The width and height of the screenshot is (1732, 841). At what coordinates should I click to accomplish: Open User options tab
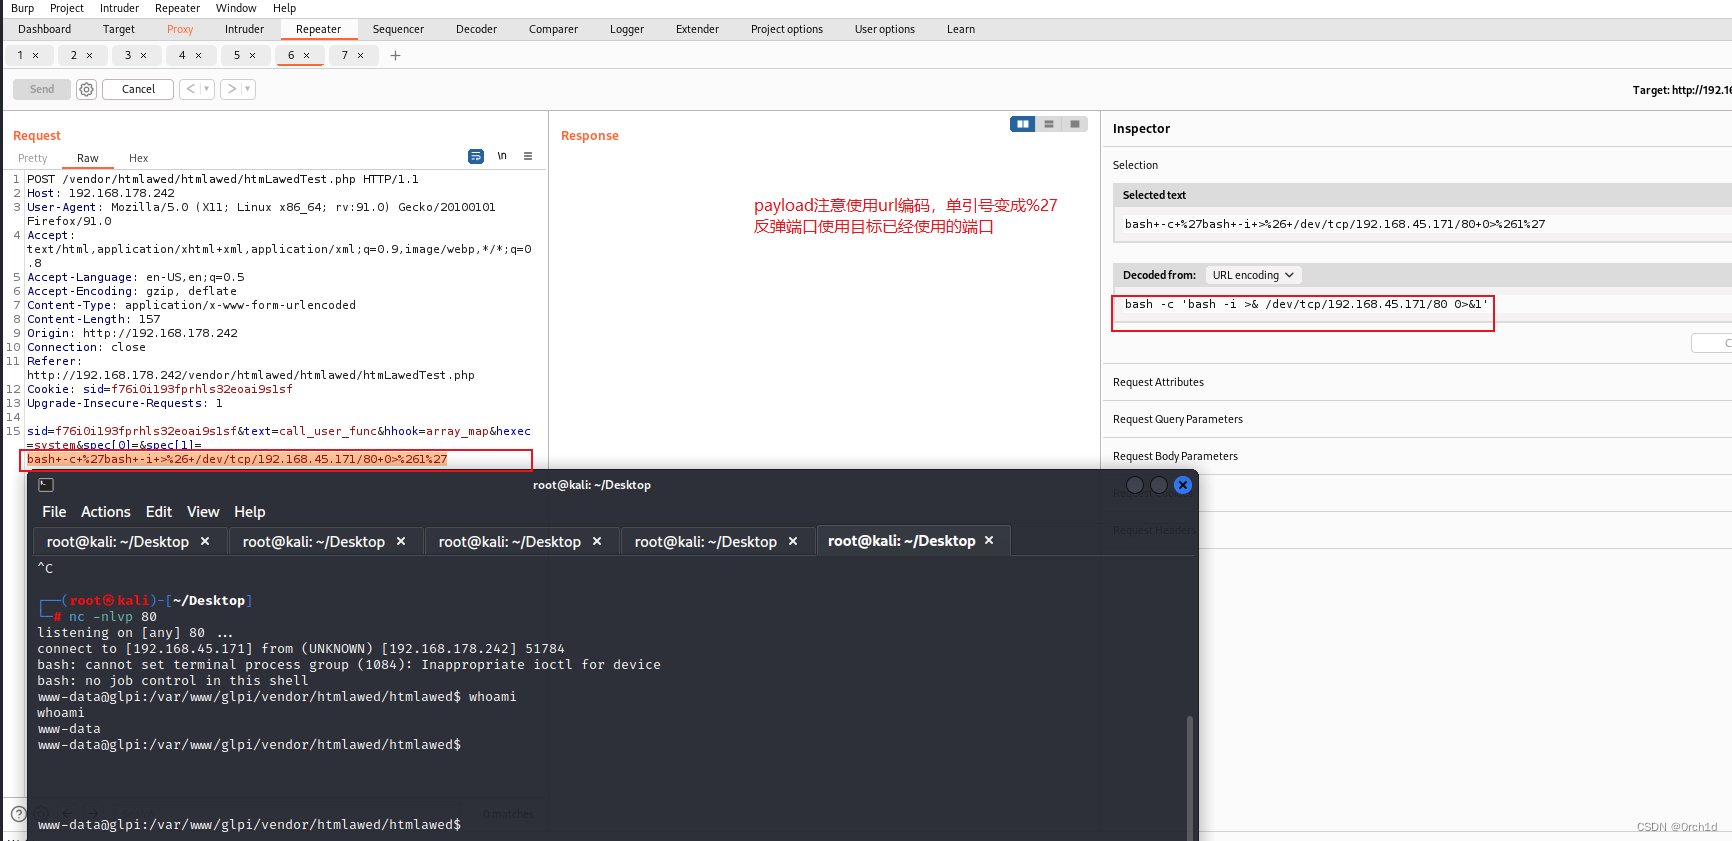(885, 29)
